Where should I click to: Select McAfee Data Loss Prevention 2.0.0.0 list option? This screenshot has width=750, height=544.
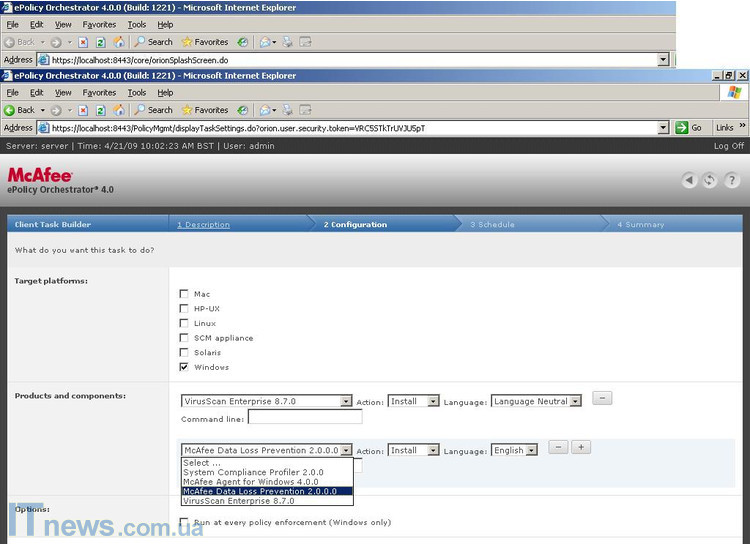[x=267, y=491]
